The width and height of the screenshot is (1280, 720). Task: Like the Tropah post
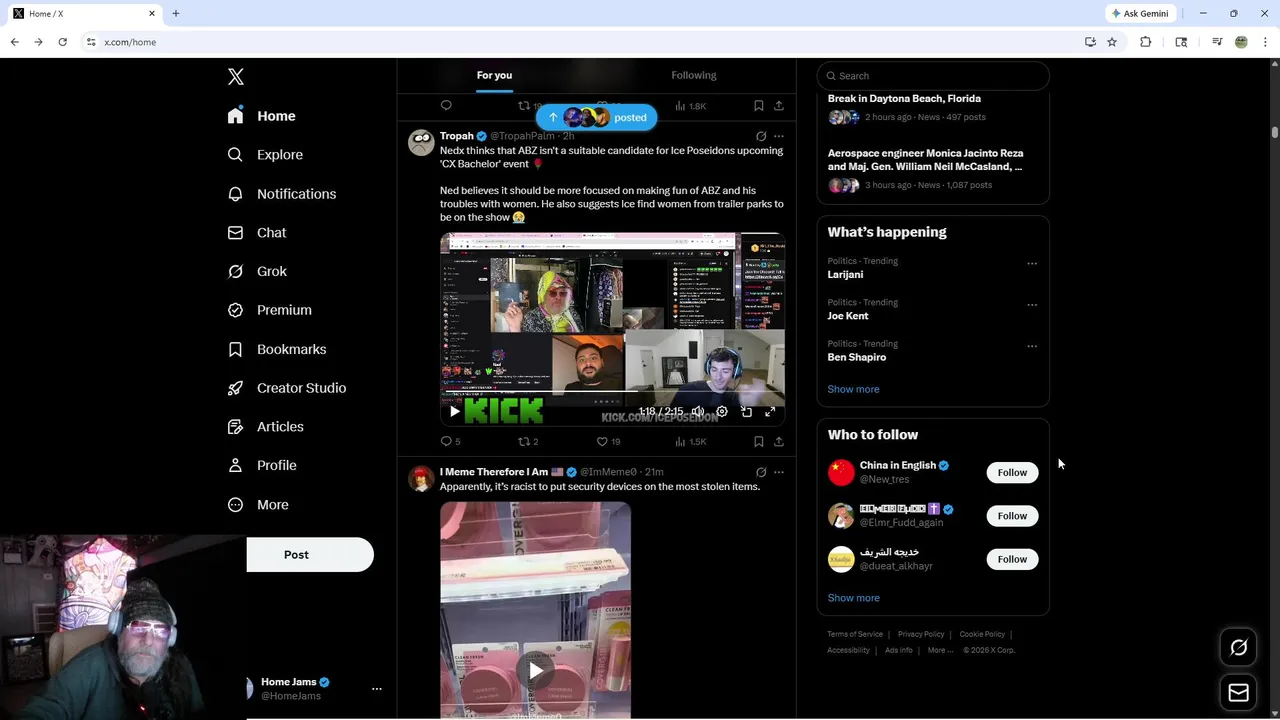tap(608, 441)
